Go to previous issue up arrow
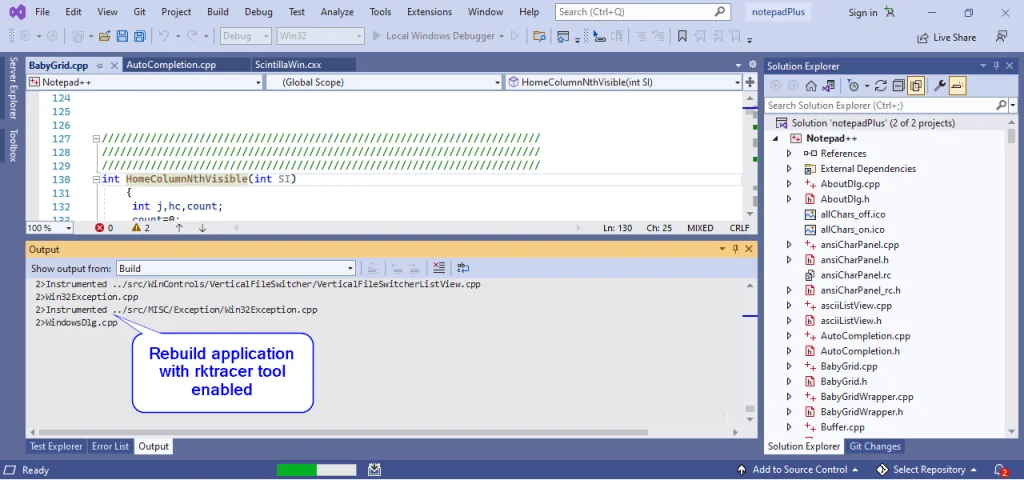The width and height of the screenshot is (1024, 480). 179,228
